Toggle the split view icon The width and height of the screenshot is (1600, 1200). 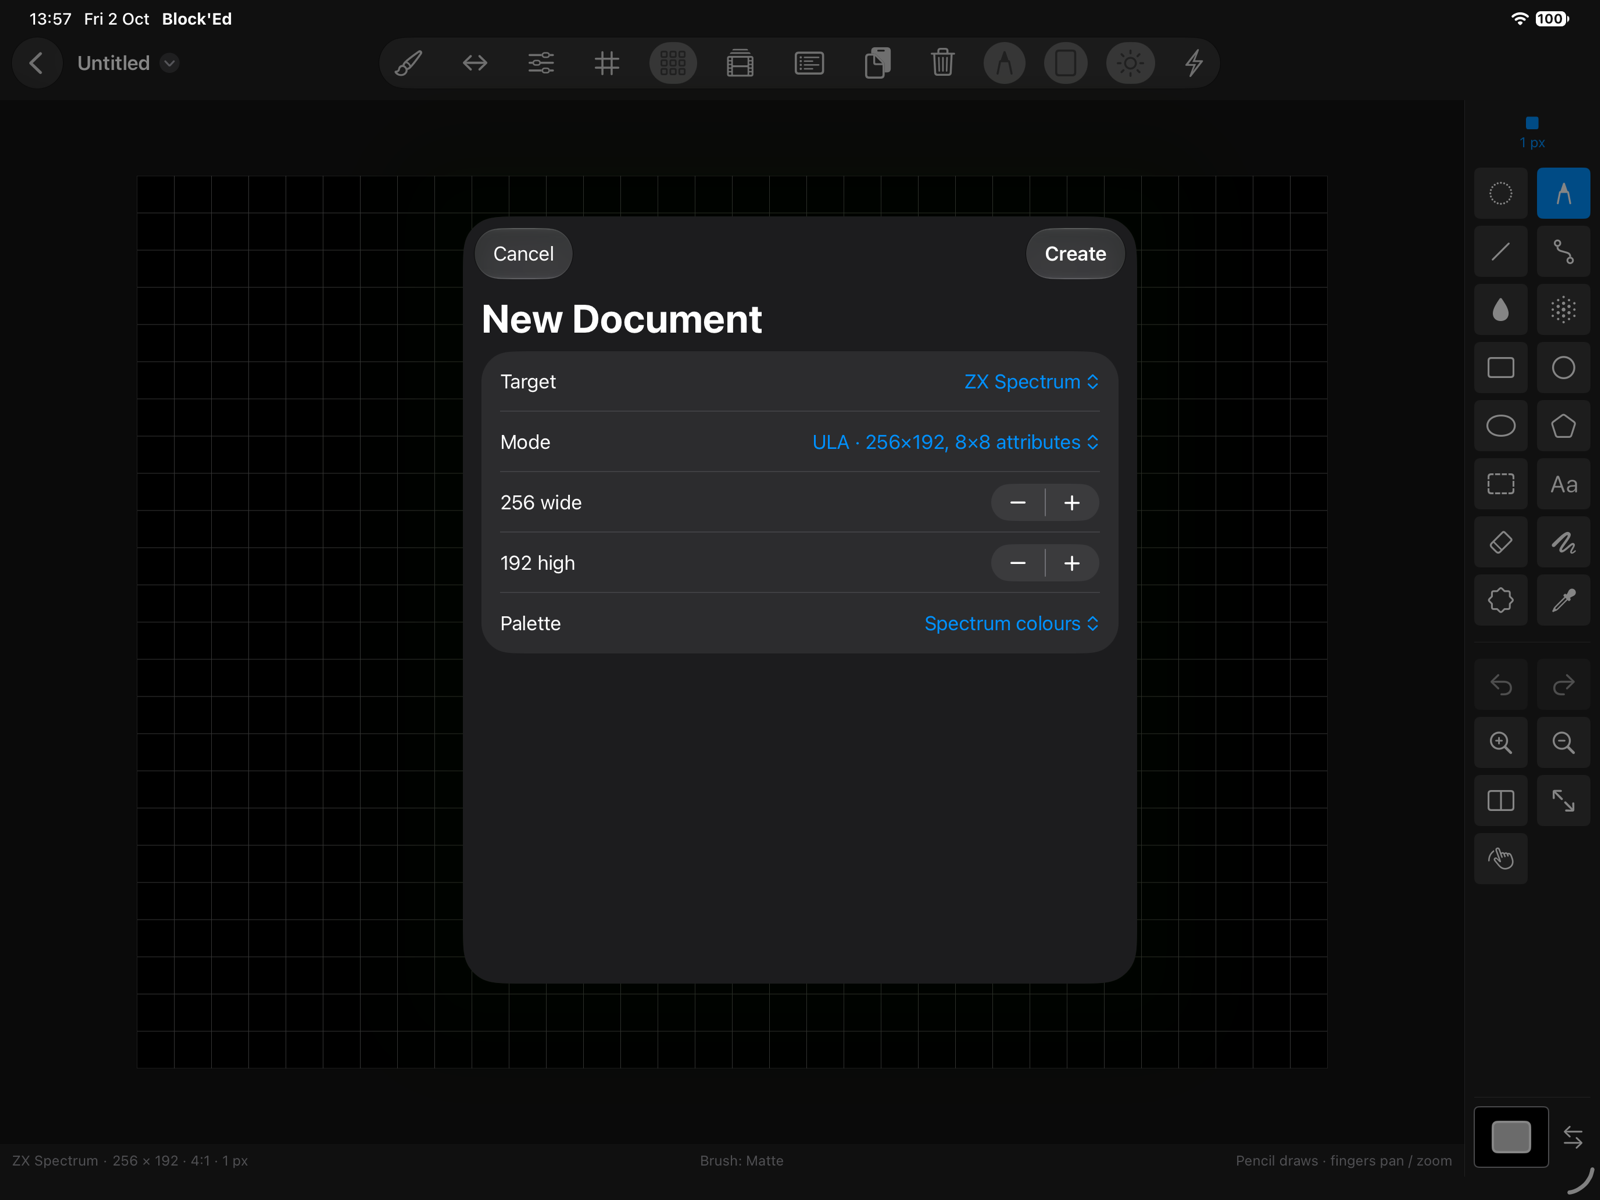1501,801
